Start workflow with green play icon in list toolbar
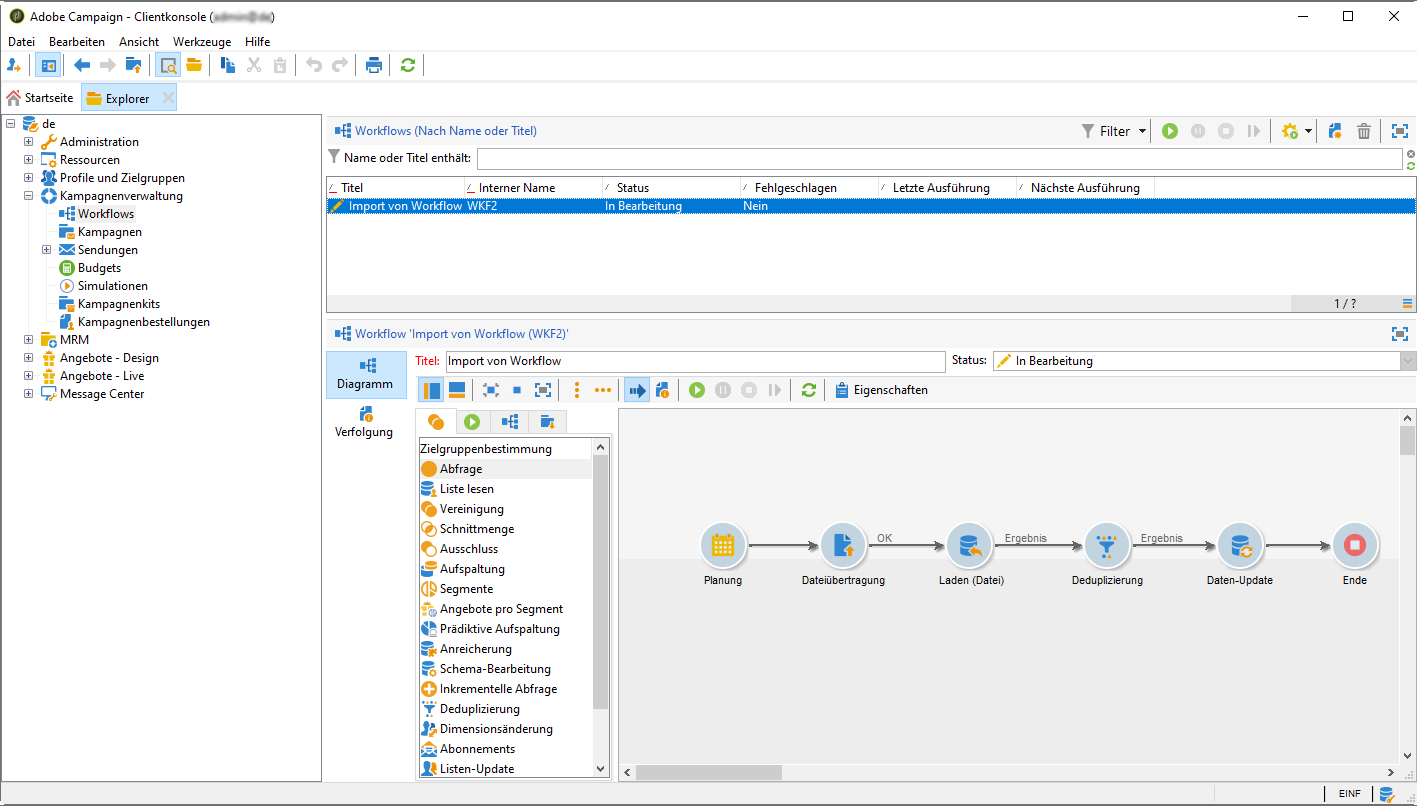 (1169, 131)
